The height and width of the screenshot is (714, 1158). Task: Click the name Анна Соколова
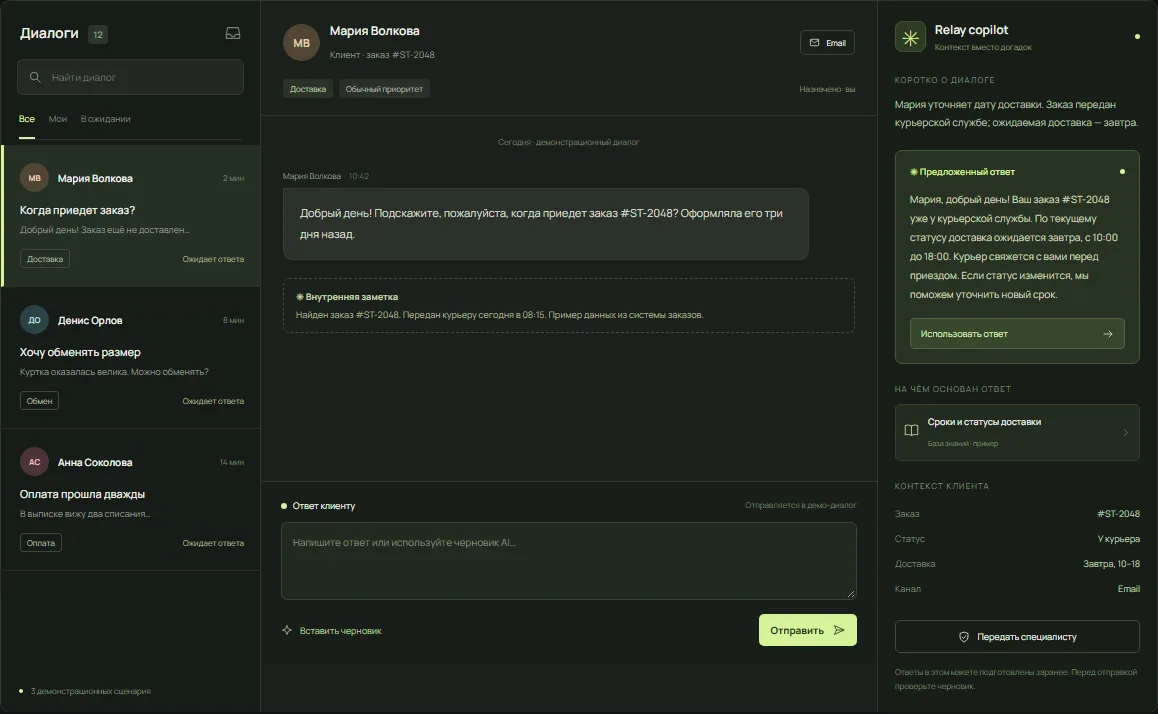[95, 462]
